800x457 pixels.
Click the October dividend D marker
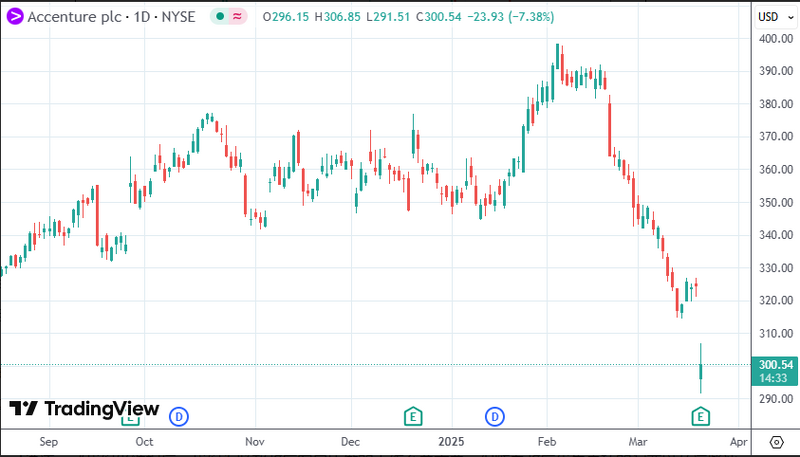pos(179,415)
